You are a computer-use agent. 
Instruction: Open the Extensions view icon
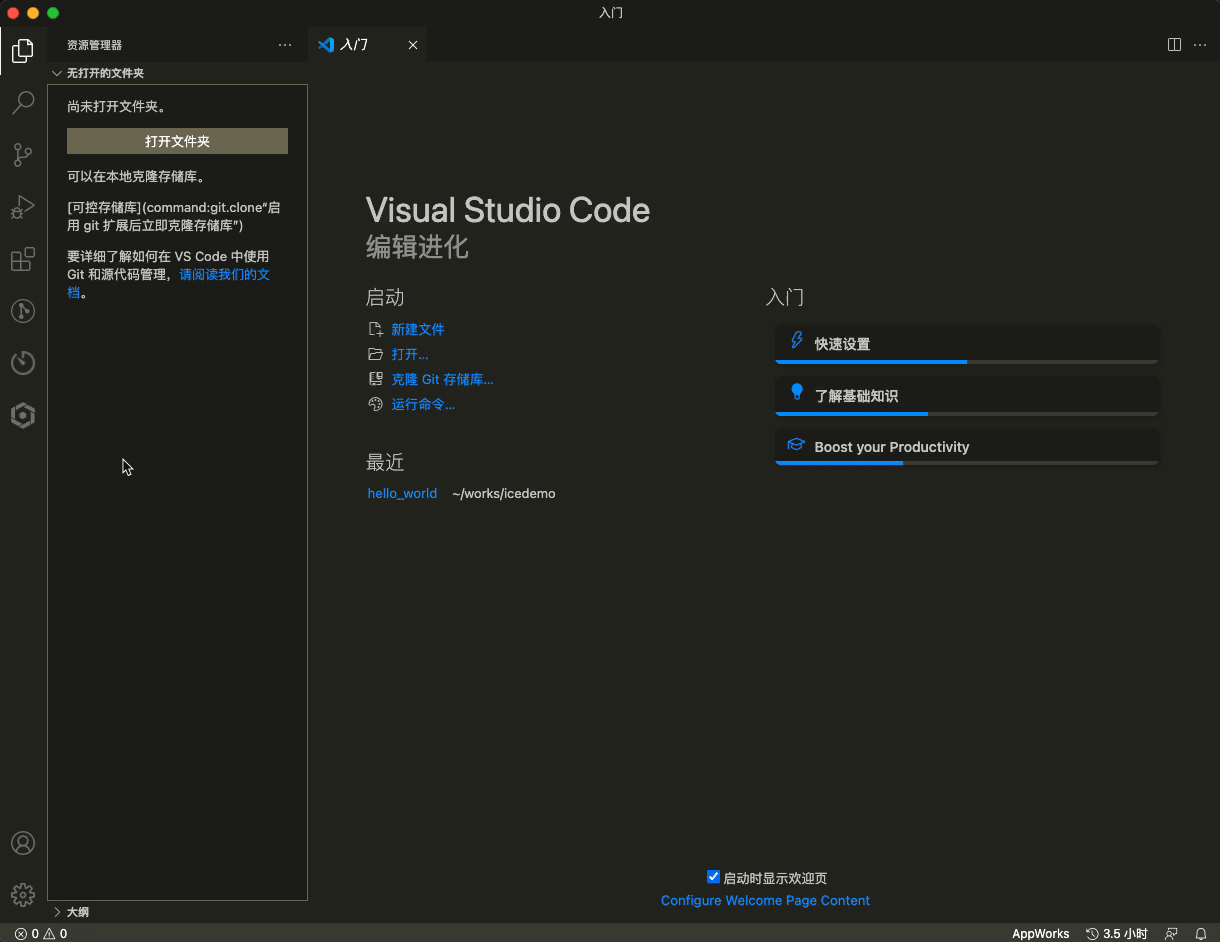pyautogui.click(x=23, y=259)
